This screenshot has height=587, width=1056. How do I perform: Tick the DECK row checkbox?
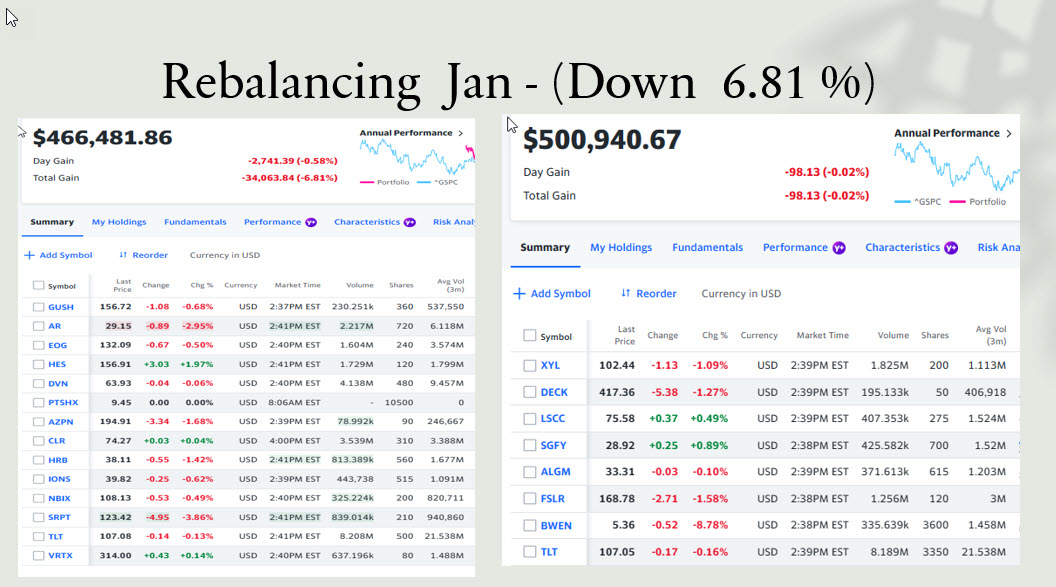529,392
